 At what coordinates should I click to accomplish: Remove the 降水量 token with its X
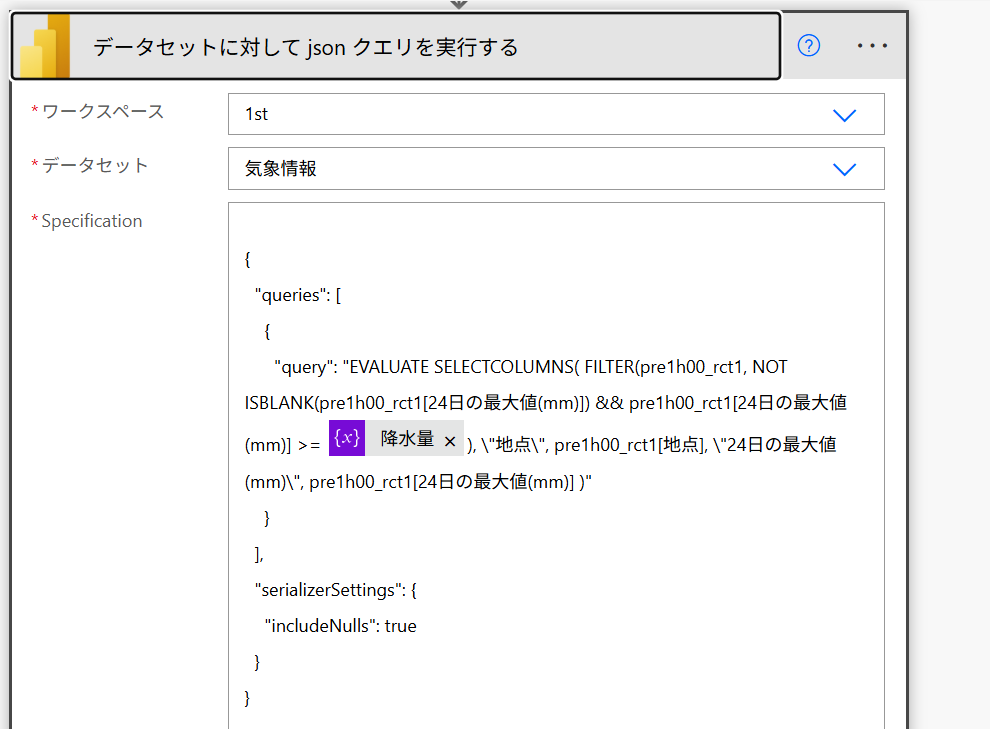click(x=450, y=441)
